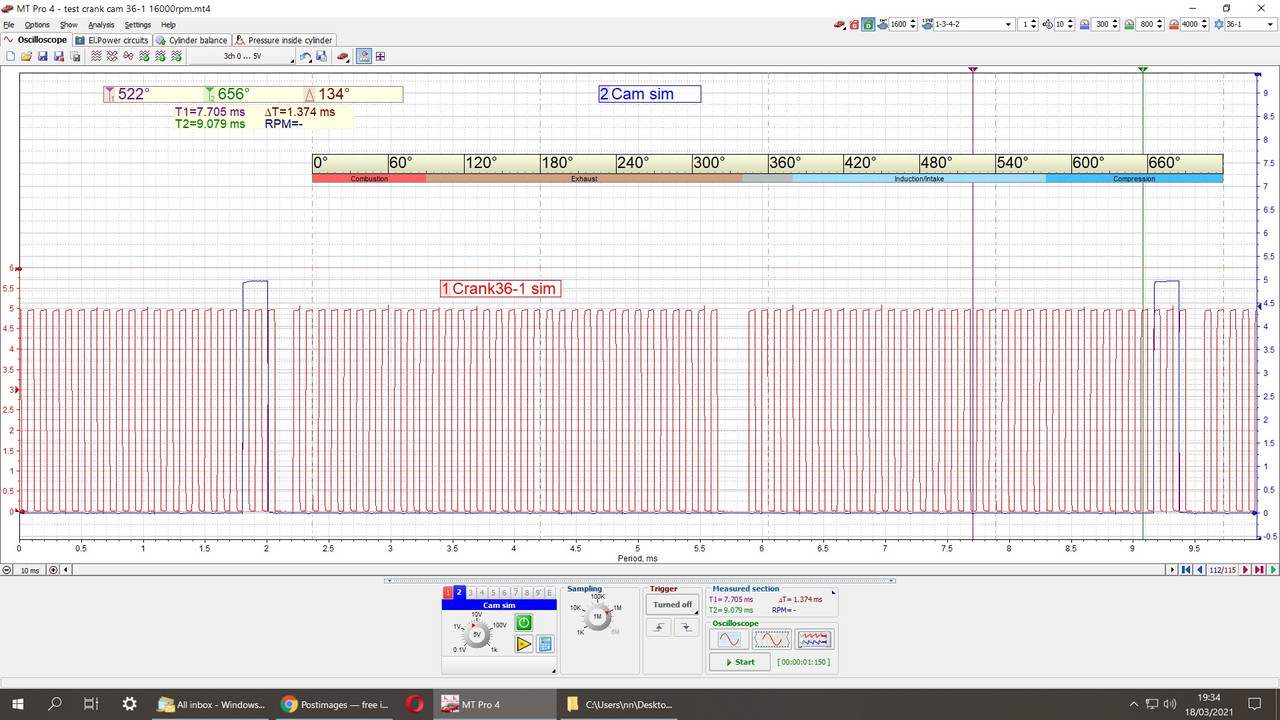
Task: Select the single sine wave oscilloscope mode icon
Action: pyautogui.click(x=728, y=639)
